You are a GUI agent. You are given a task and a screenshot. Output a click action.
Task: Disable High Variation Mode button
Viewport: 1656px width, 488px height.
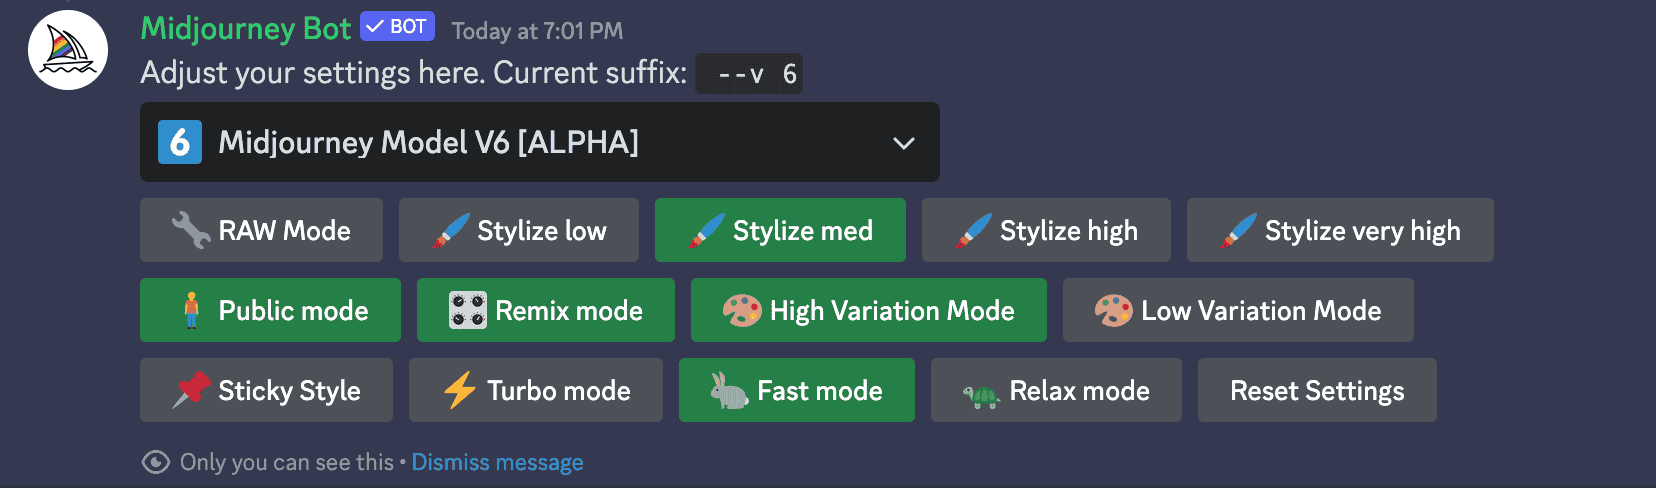point(868,310)
